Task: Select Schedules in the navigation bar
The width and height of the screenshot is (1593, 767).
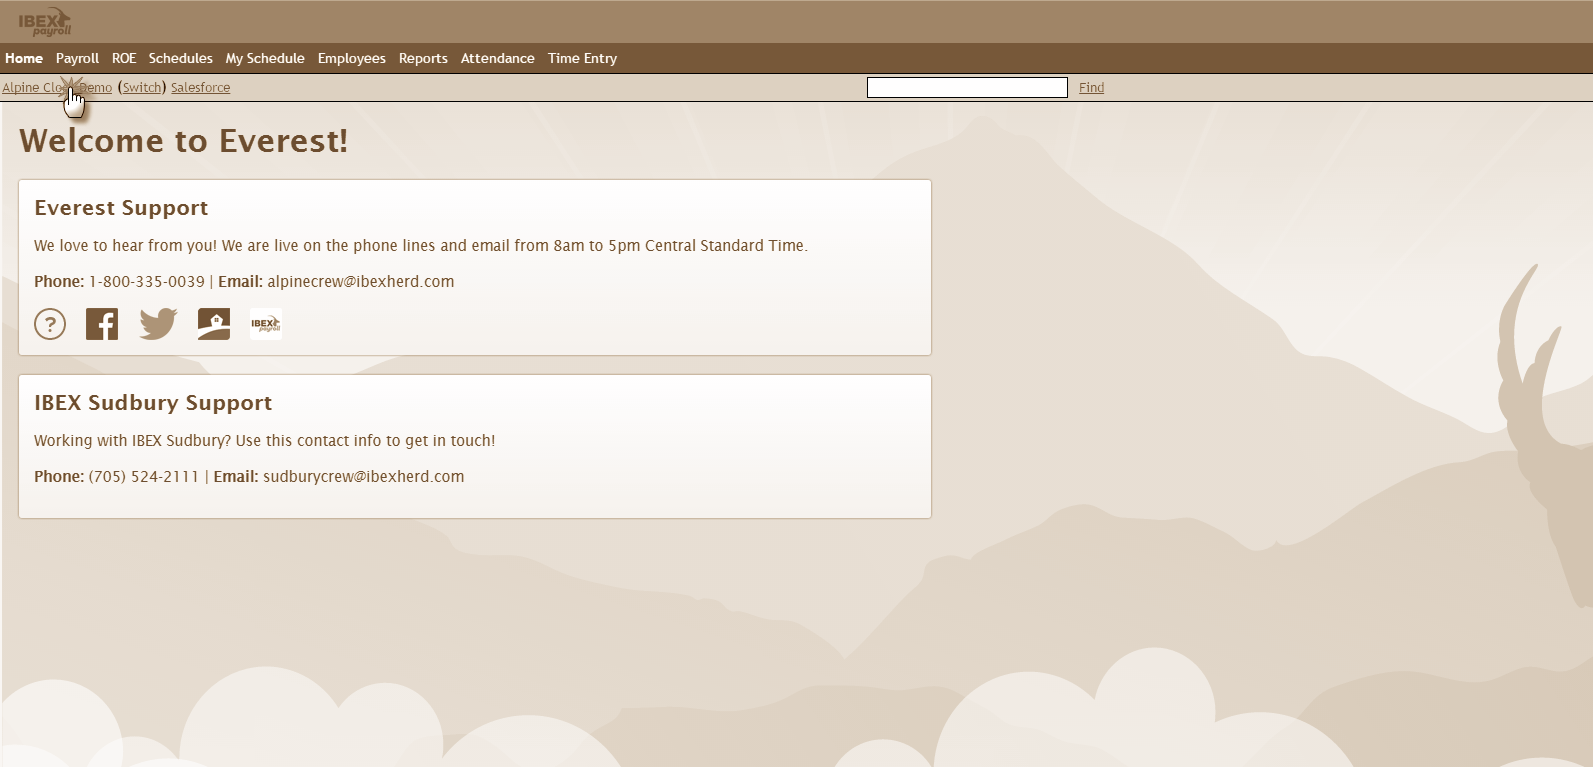Action: click(180, 58)
